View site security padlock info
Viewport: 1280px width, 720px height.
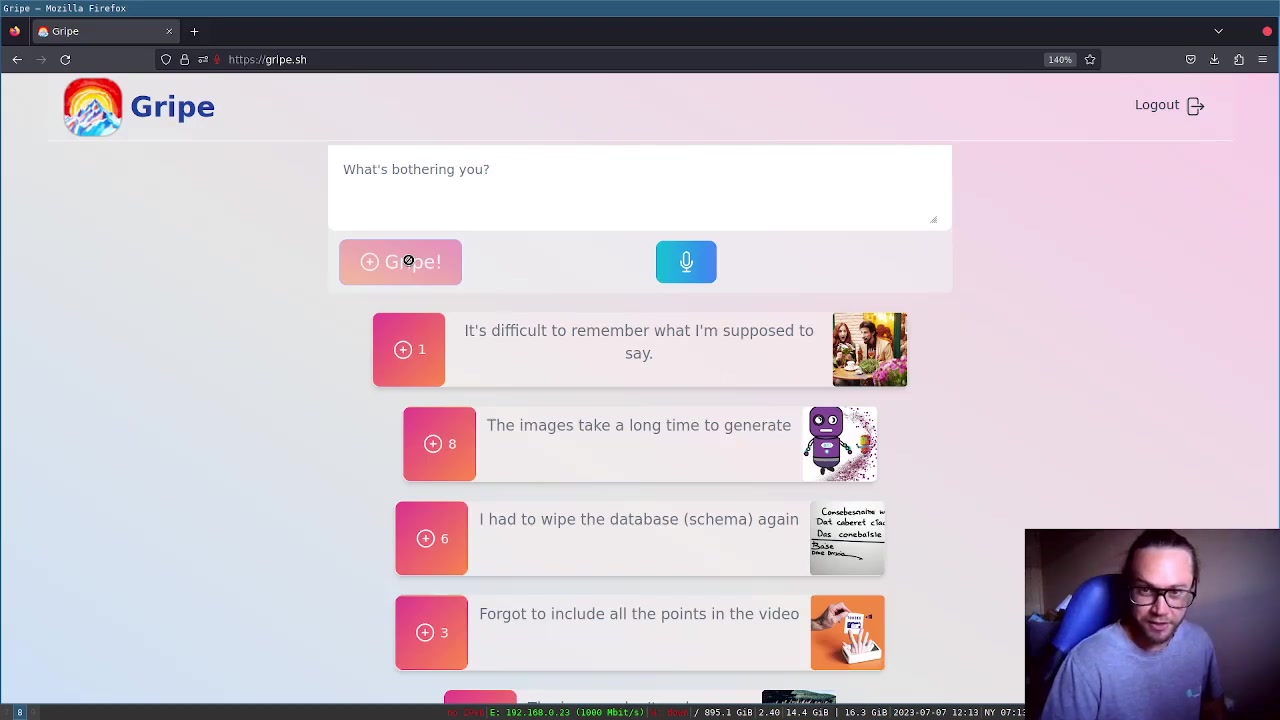pos(184,59)
